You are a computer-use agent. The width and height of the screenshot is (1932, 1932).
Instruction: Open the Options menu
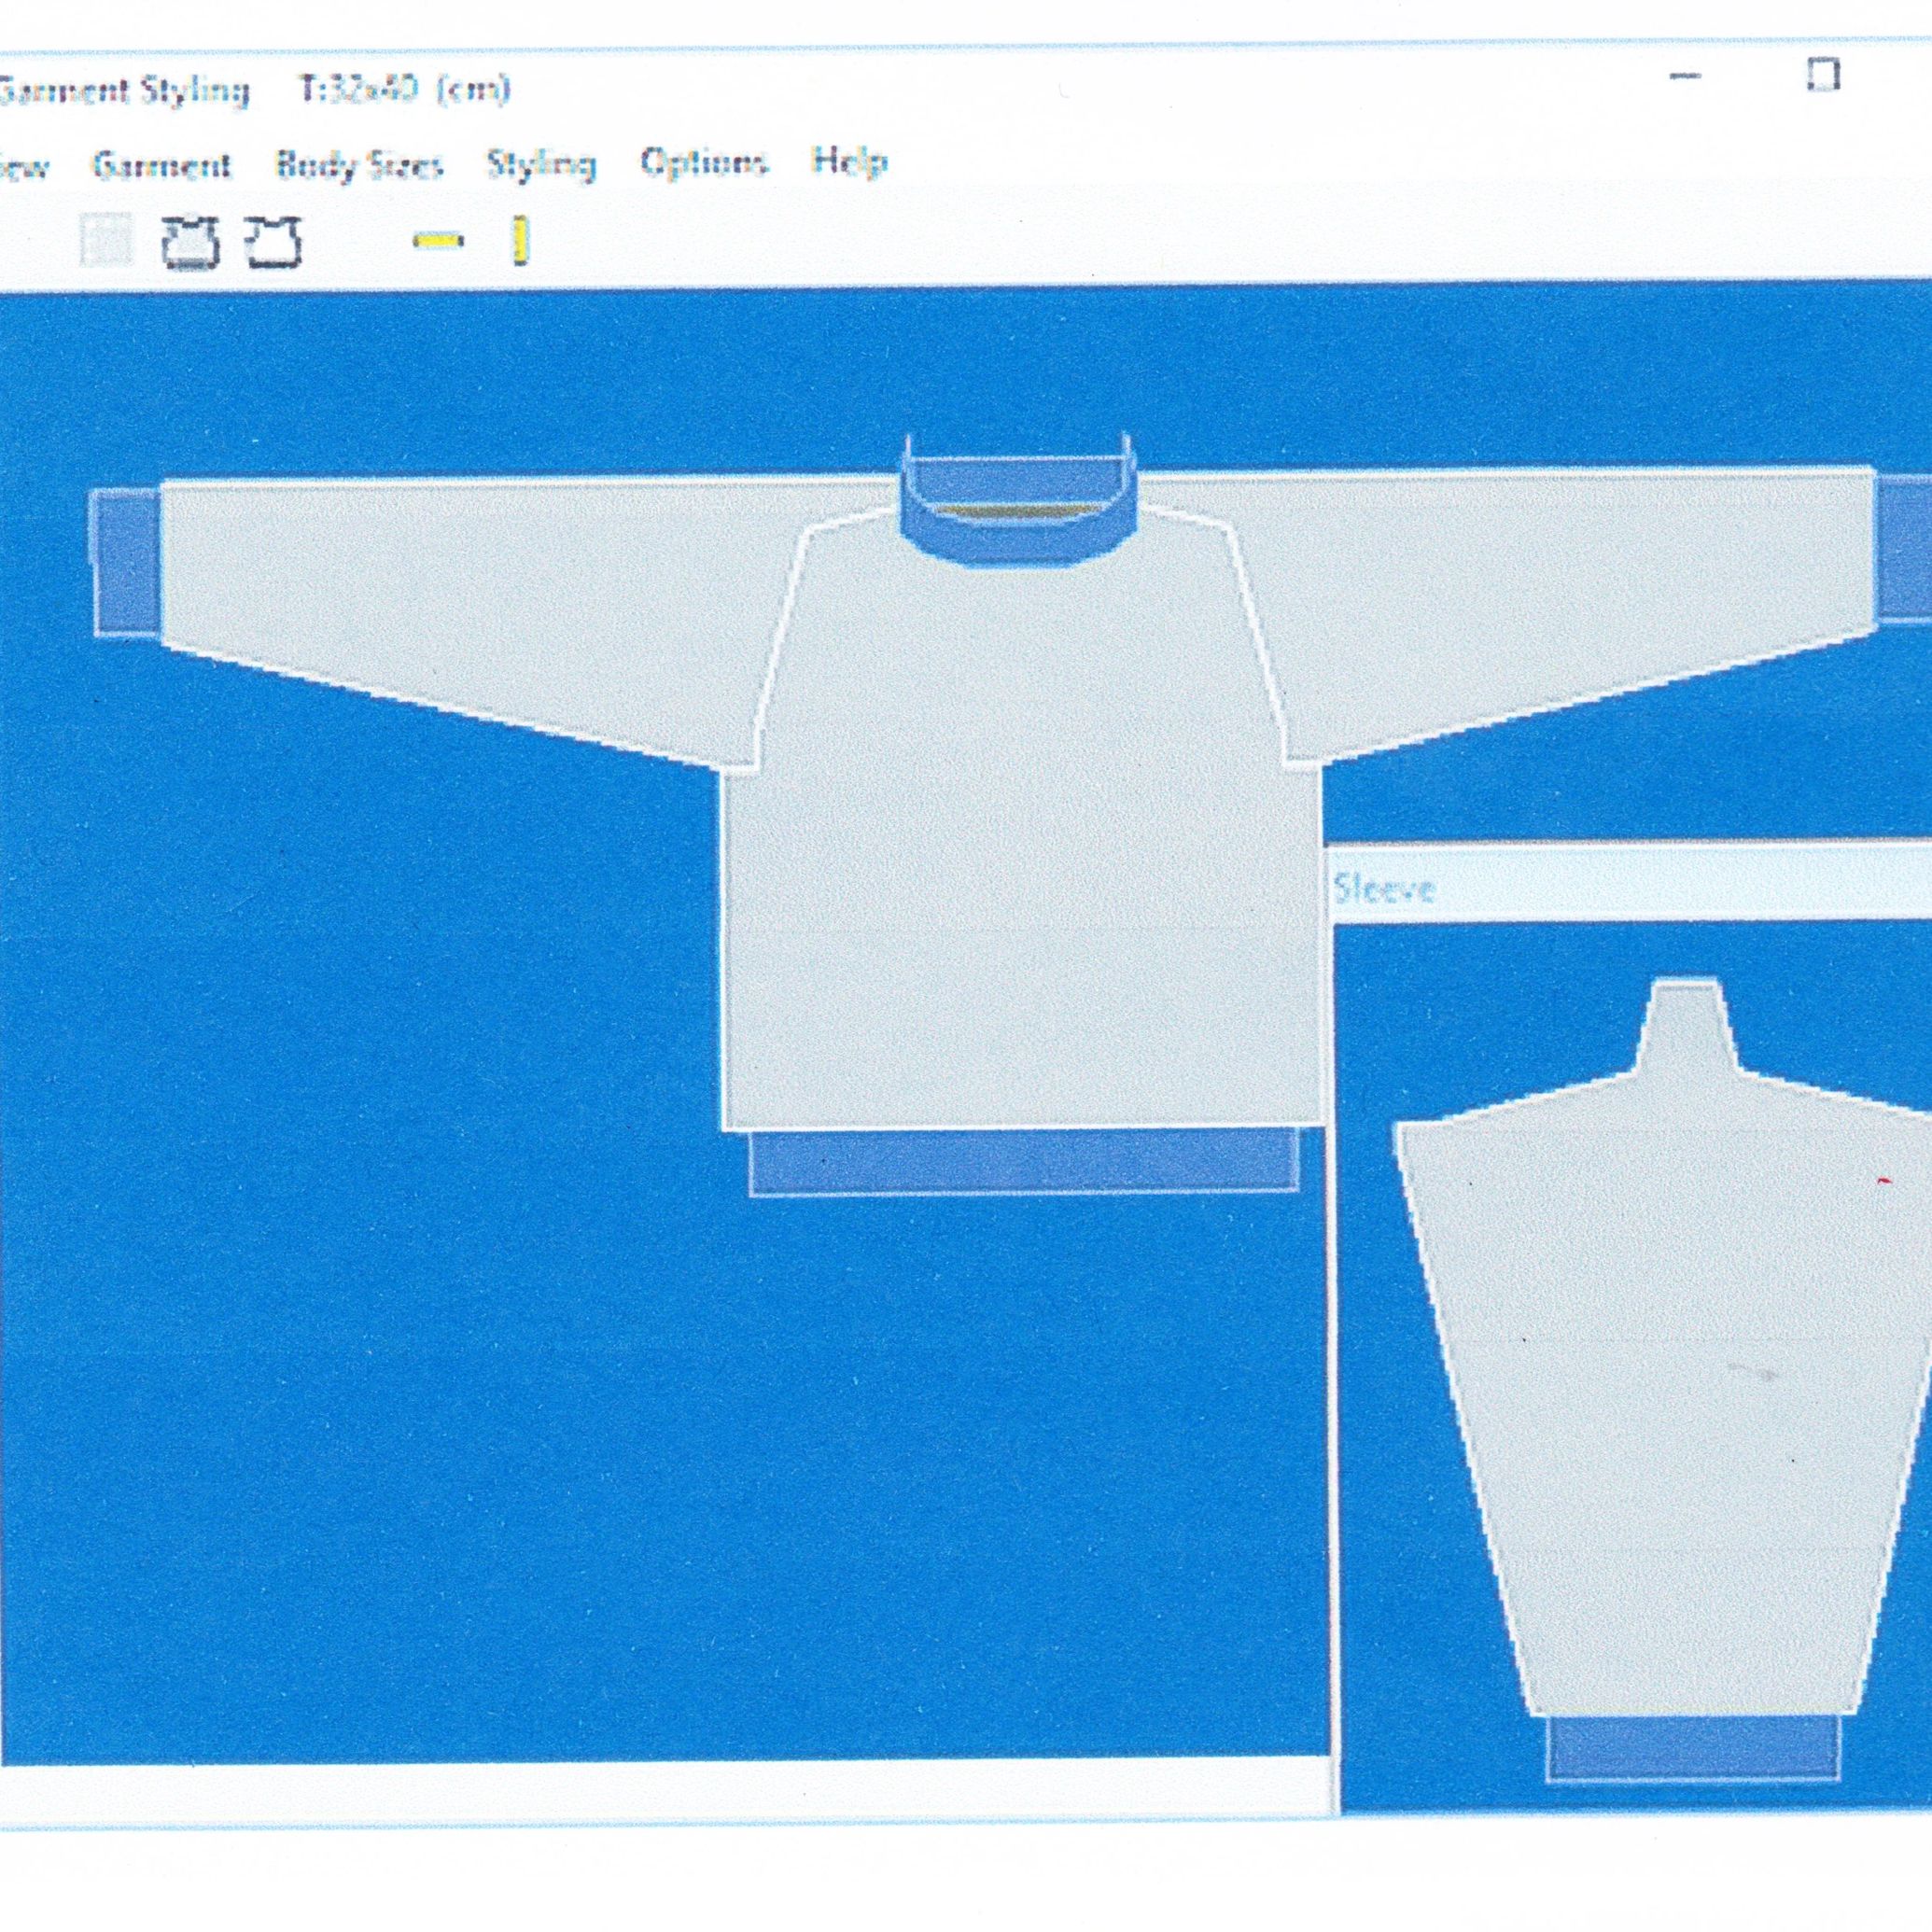pos(704,163)
